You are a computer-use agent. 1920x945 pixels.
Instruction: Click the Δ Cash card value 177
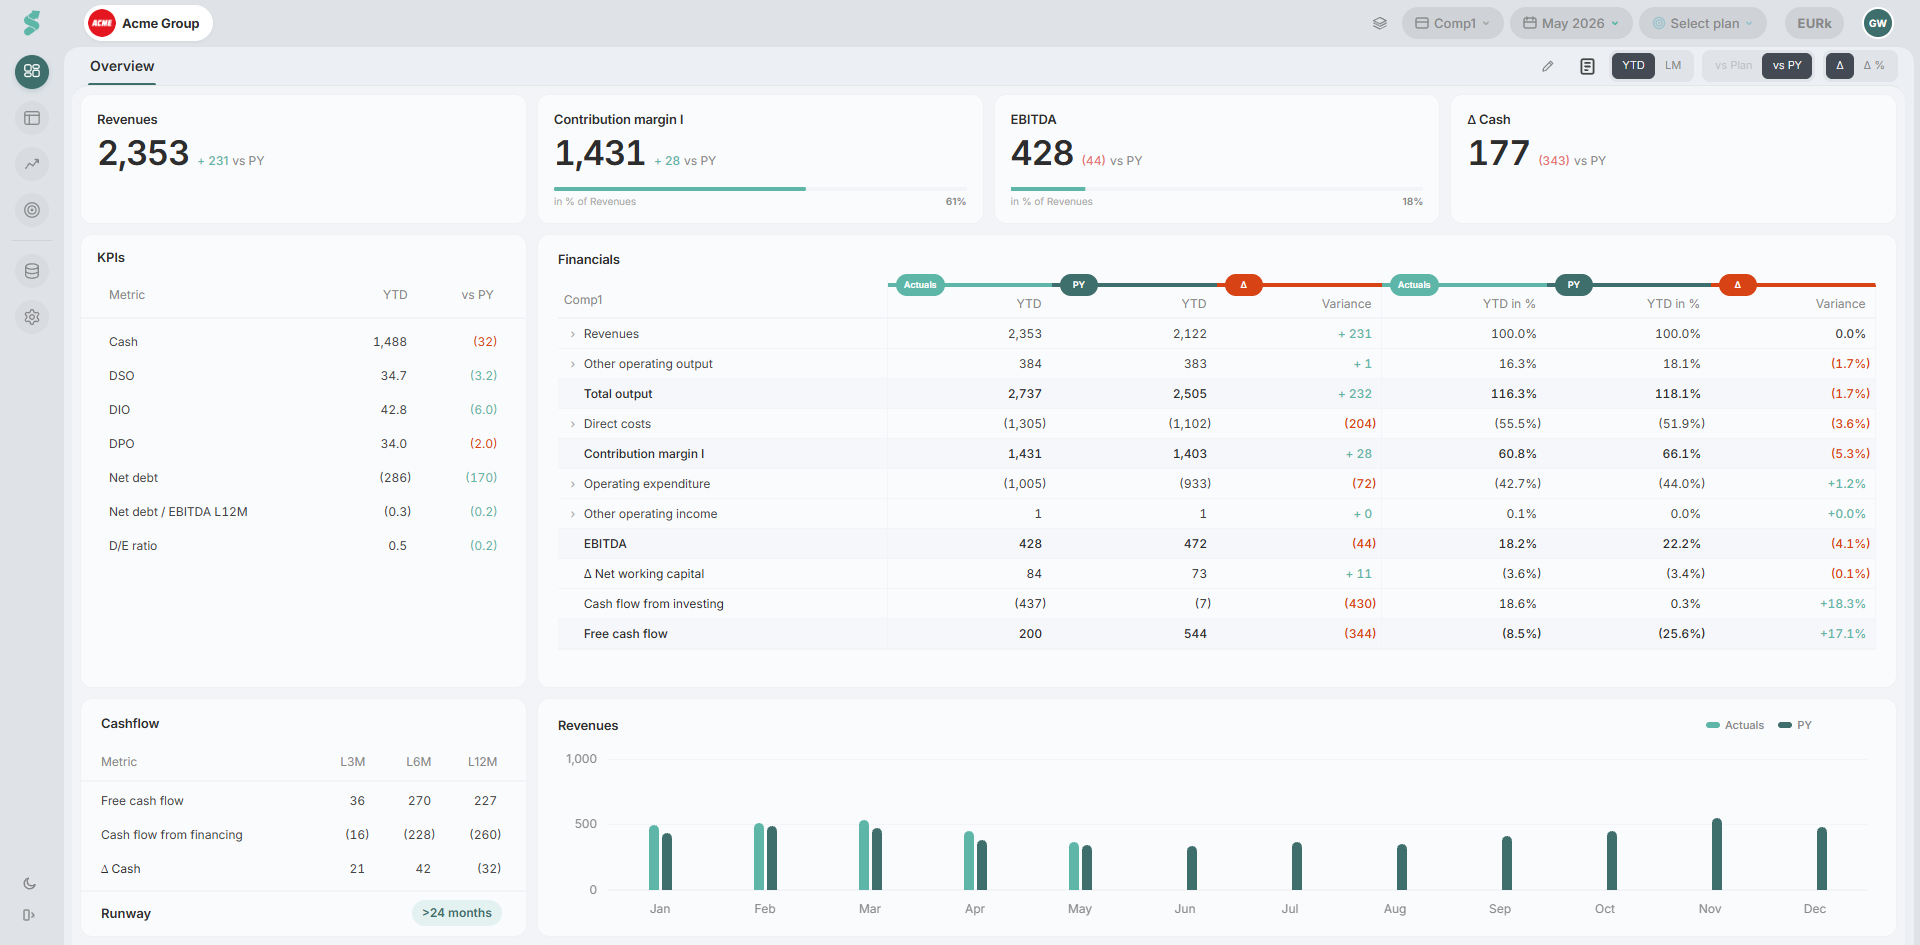(1498, 153)
